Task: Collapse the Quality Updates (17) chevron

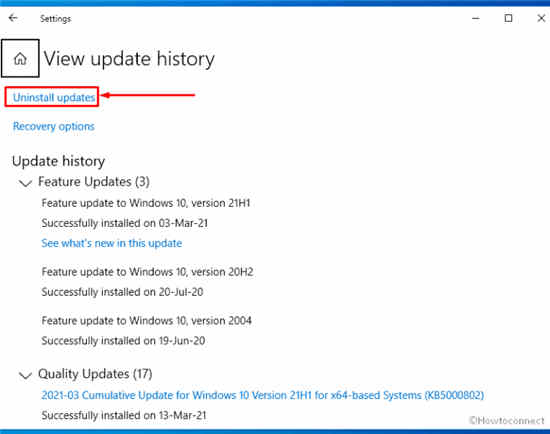Action: 25,375
